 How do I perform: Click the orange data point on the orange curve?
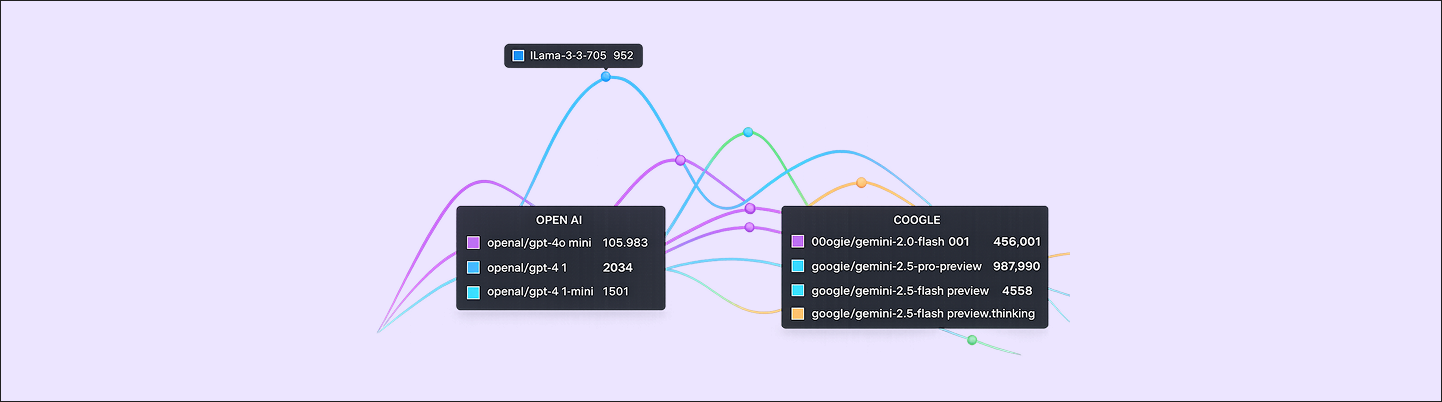(861, 182)
